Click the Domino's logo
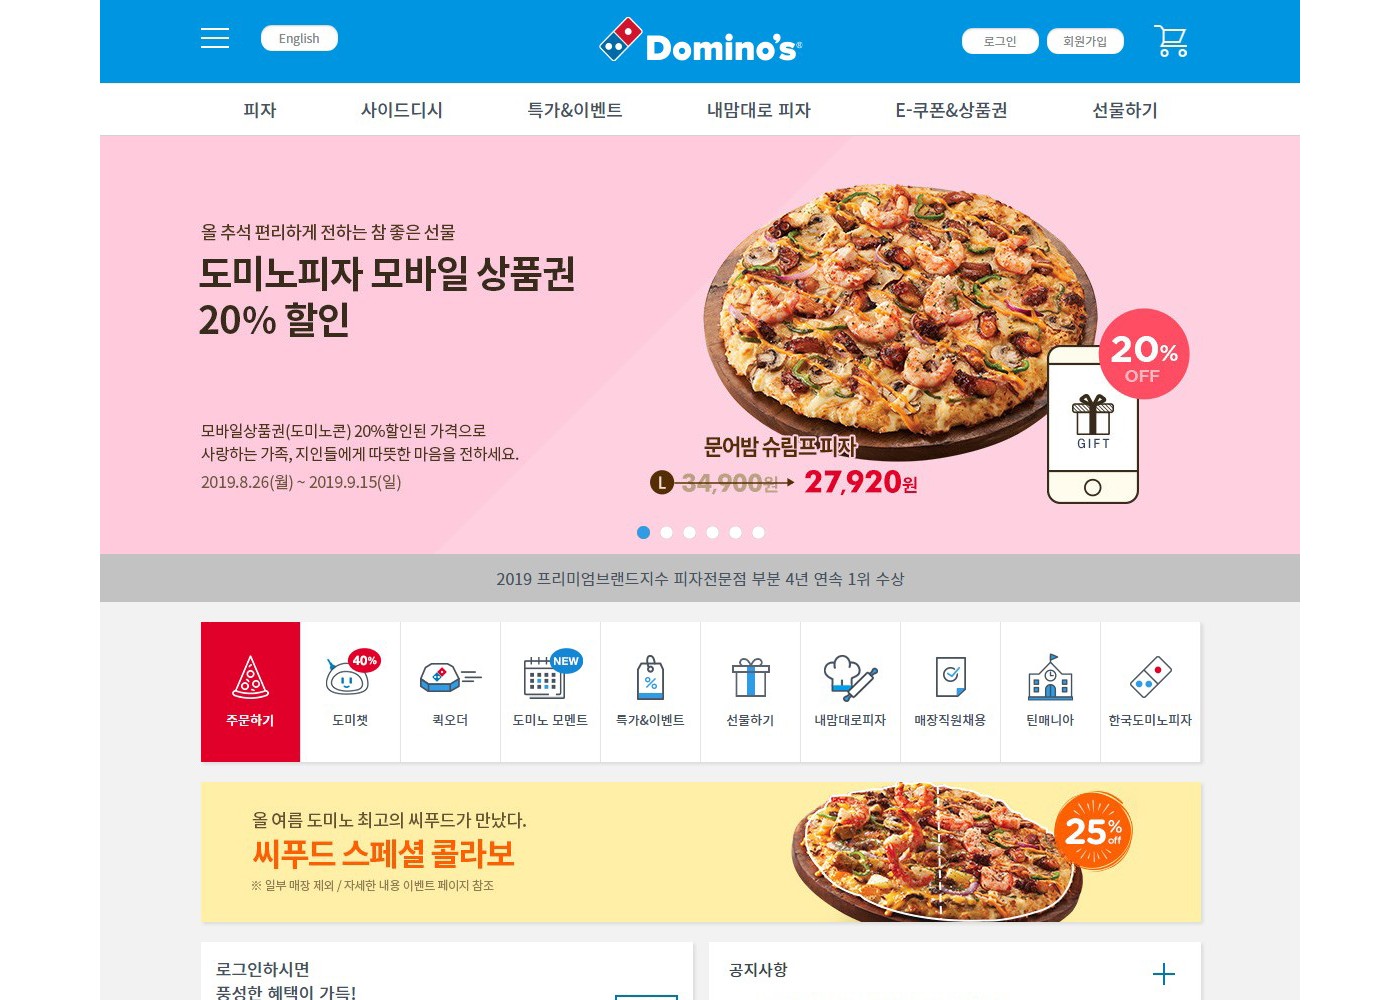 700,41
